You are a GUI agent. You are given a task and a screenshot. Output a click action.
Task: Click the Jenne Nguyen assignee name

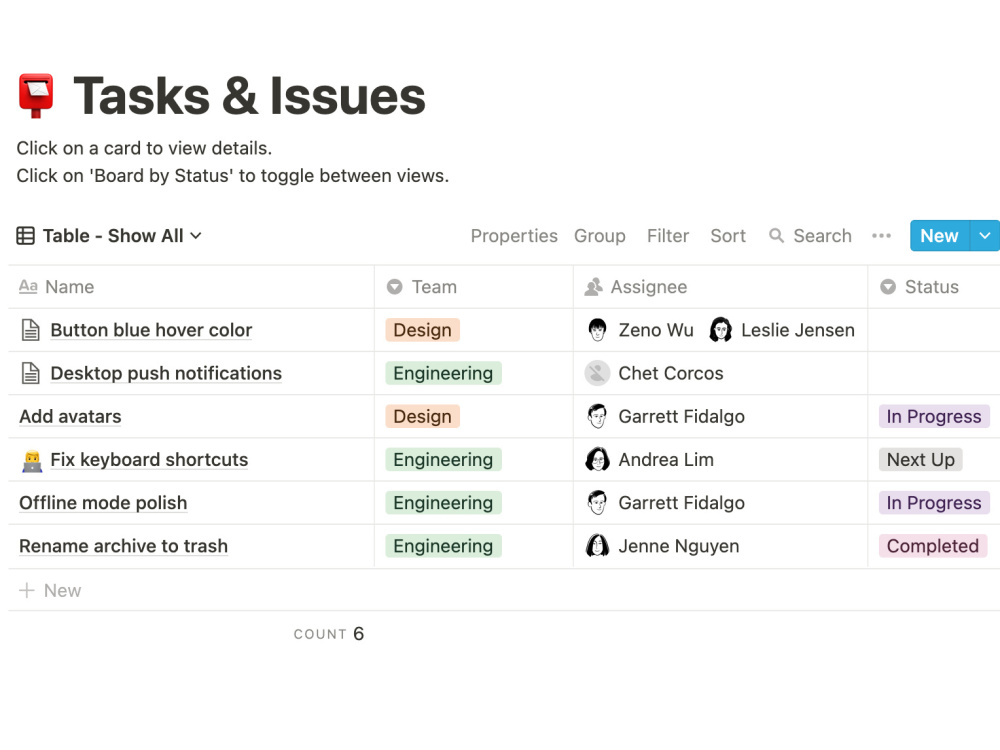click(679, 547)
